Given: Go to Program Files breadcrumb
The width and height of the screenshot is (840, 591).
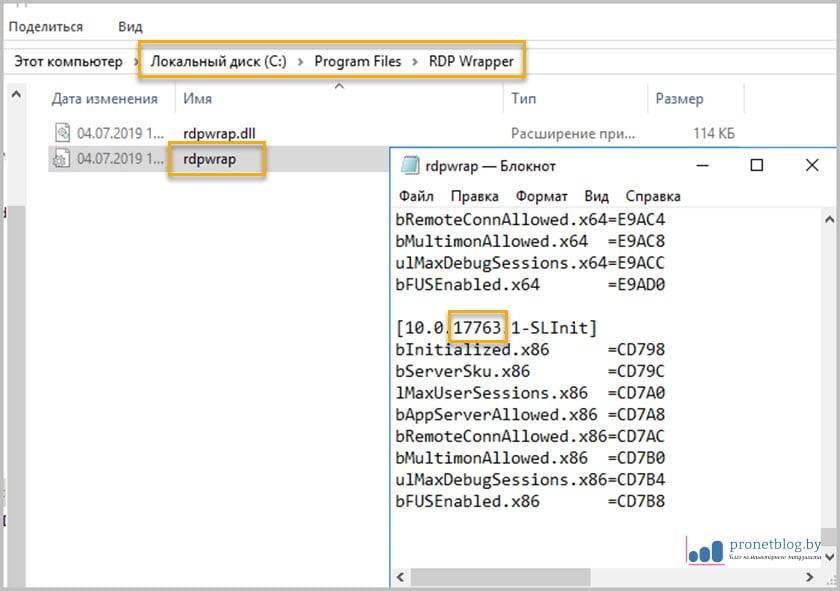Looking at the screenshot, I should pyautogui.click(x=357, y=62).
